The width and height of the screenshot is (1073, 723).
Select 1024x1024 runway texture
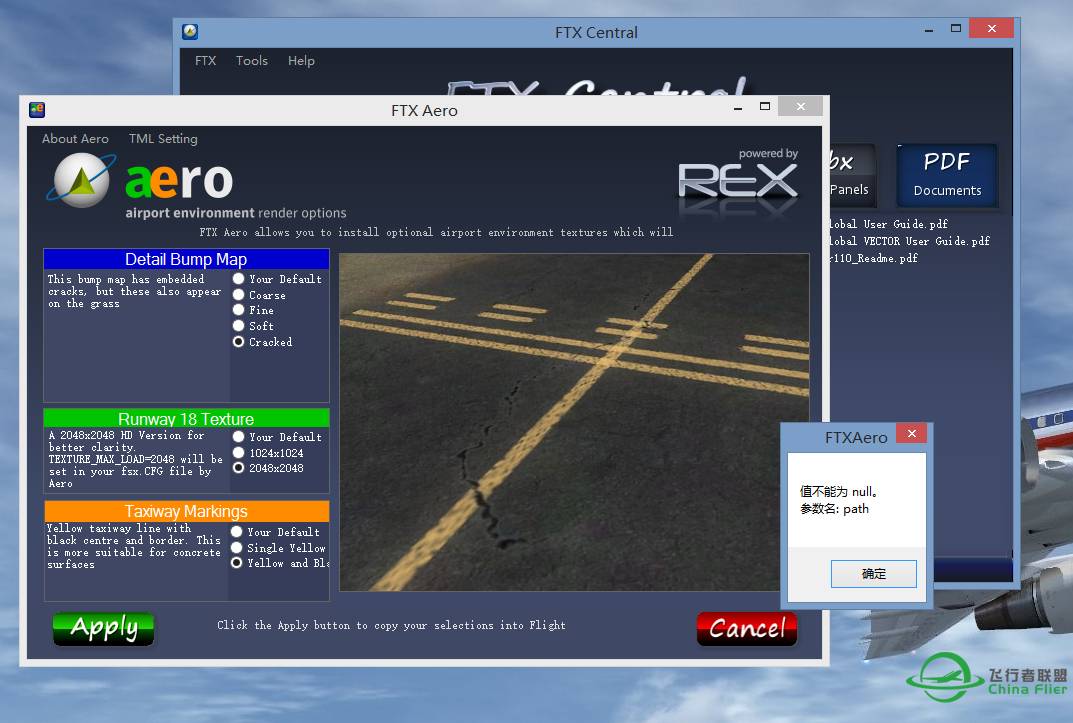click(x=239, y=452)
